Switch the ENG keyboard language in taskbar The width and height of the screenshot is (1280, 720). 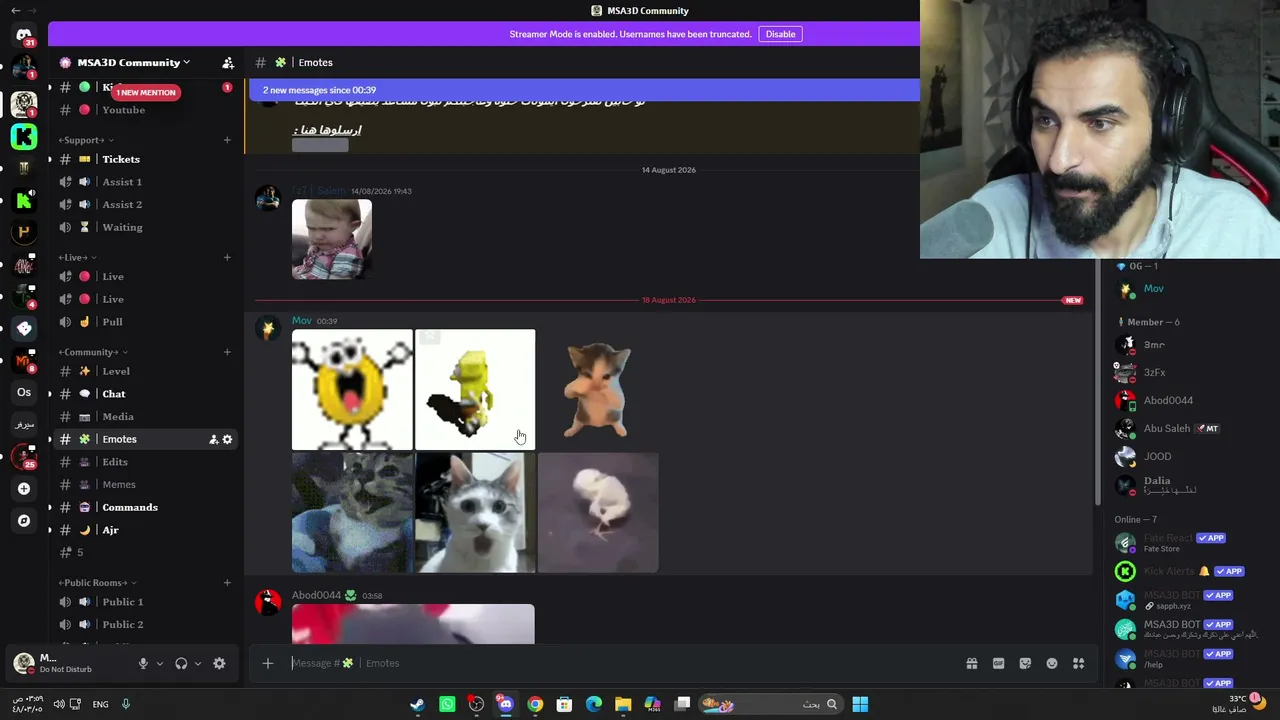tap(101, 704)
